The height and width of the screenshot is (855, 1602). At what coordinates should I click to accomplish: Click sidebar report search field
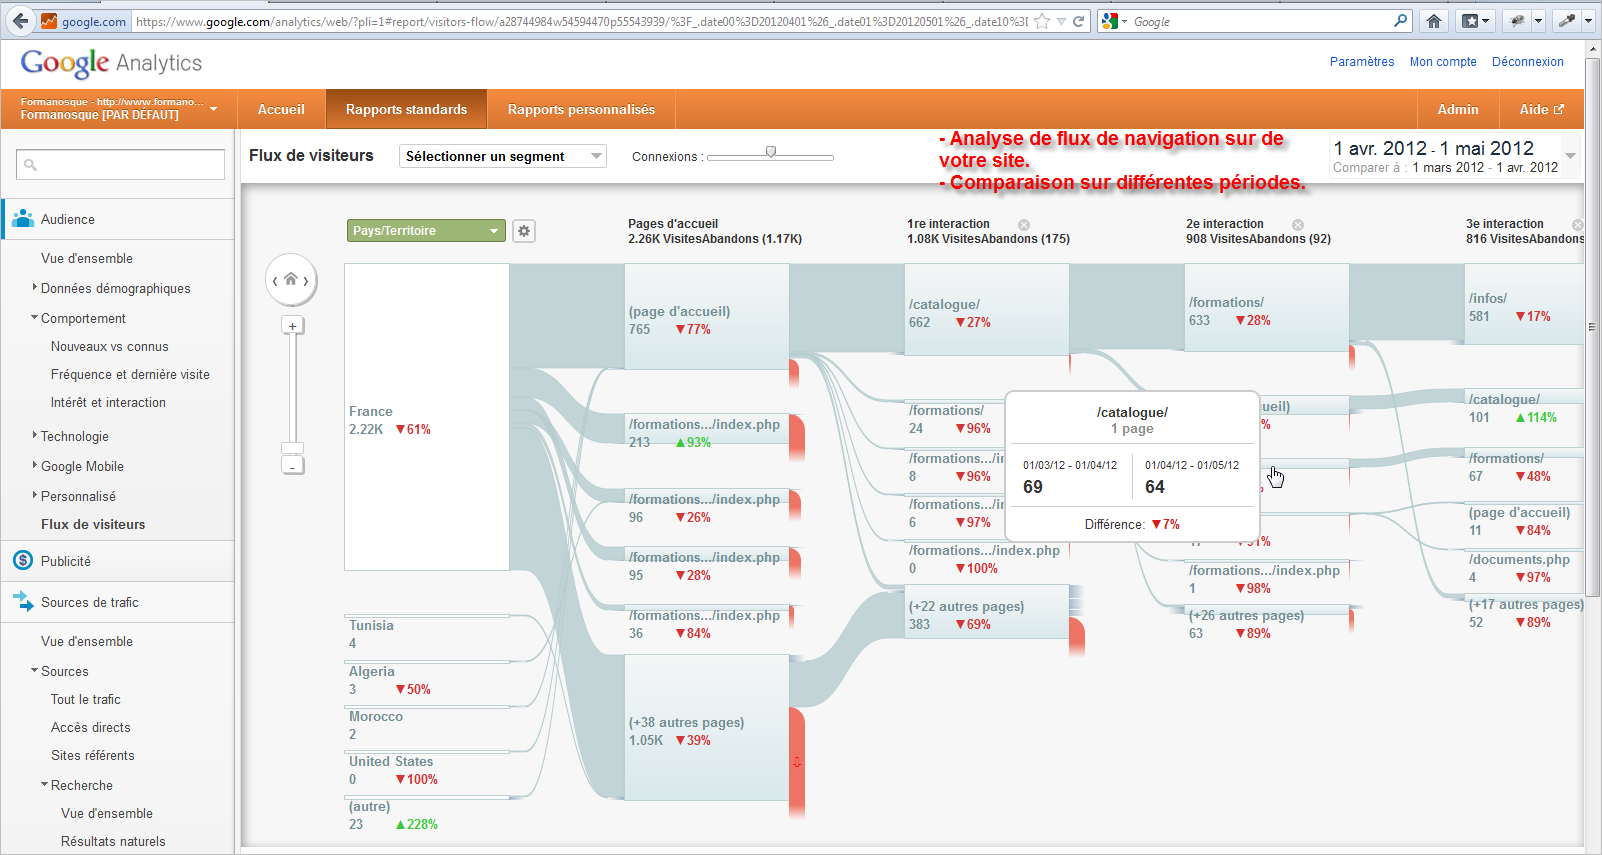click(120, 165)
